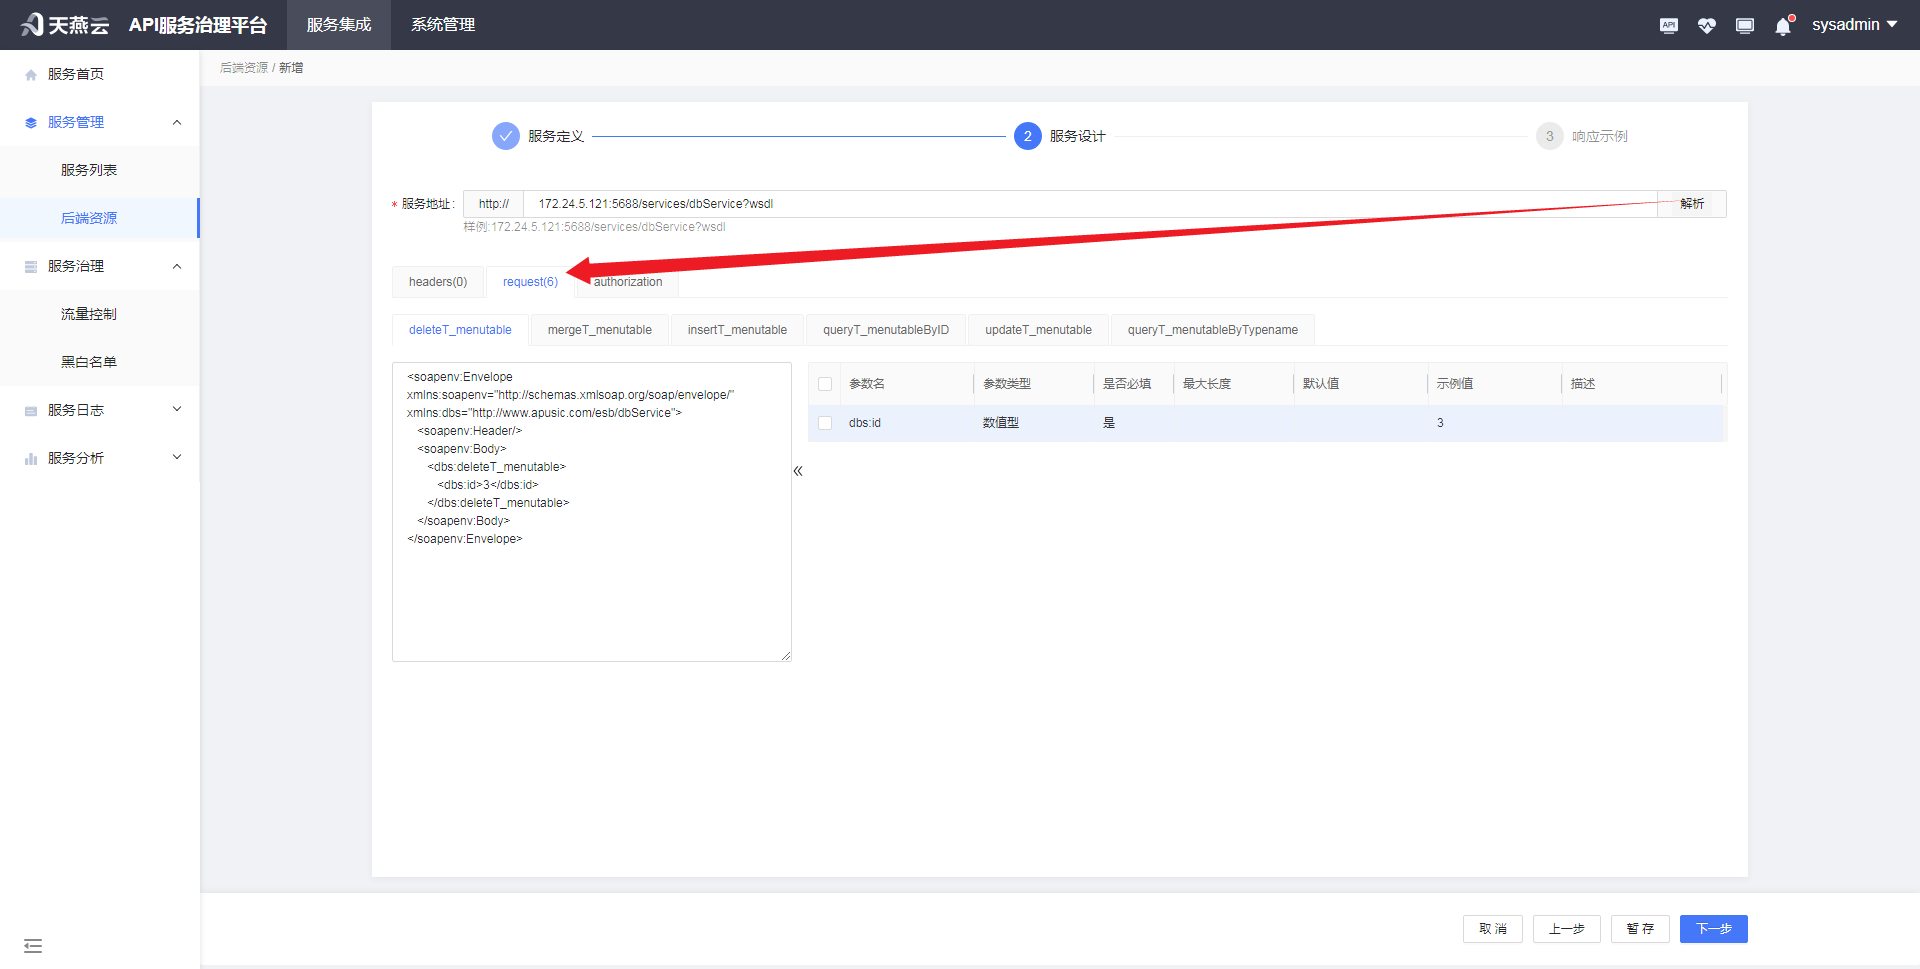This screenshot has width=1920, height=969.
Task: Click step 3 响应示例 on progress indicator
Action: pos(1548,136)
